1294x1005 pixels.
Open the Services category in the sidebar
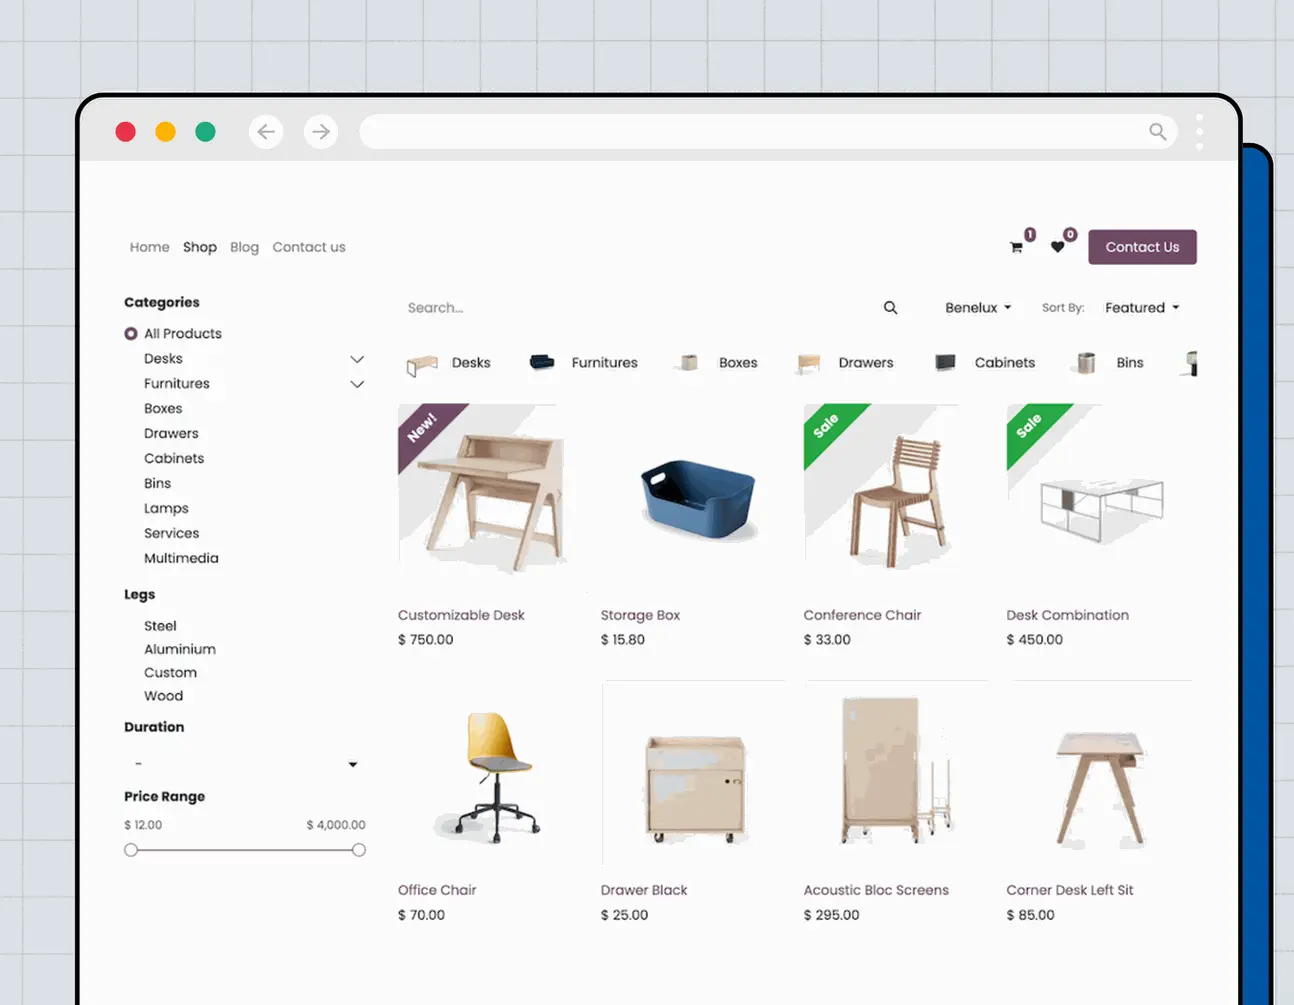tap(171, 534)
